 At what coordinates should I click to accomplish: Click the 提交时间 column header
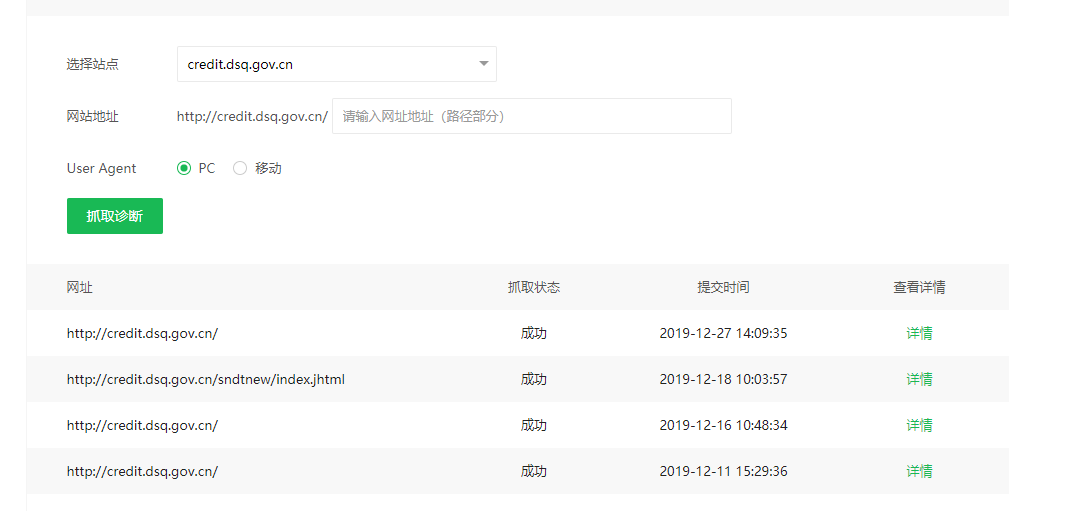coord(723,287)
